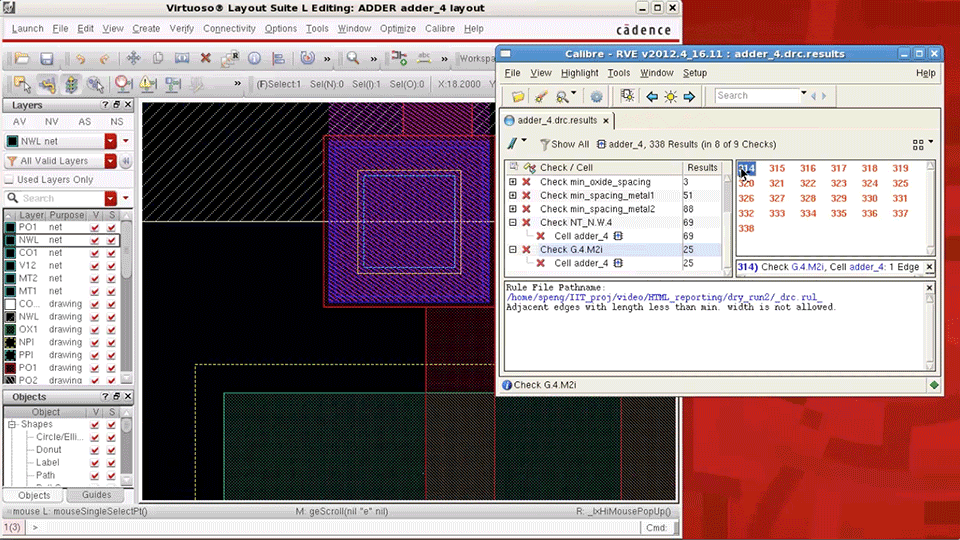Click the MT1 net layer color swatch
The height and width of the screenshot is (540, 960).
click(10, 291)
